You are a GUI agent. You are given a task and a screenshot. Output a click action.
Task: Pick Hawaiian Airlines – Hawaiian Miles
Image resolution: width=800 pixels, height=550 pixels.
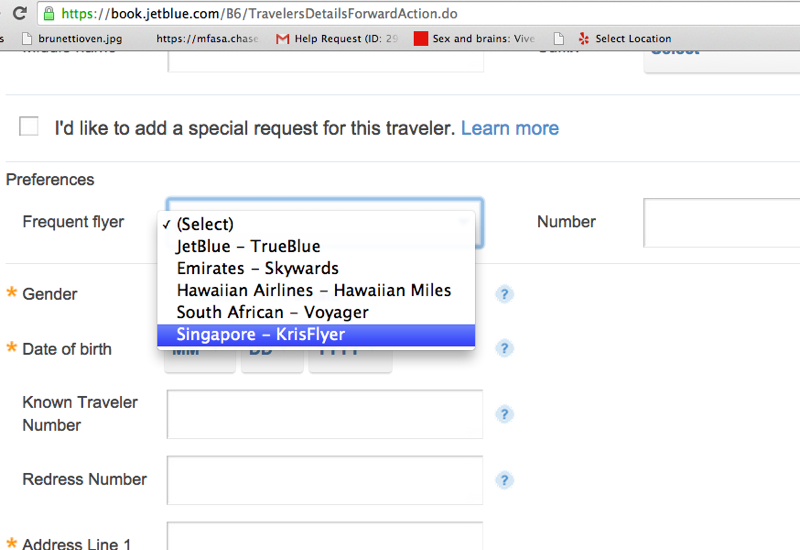316,290
